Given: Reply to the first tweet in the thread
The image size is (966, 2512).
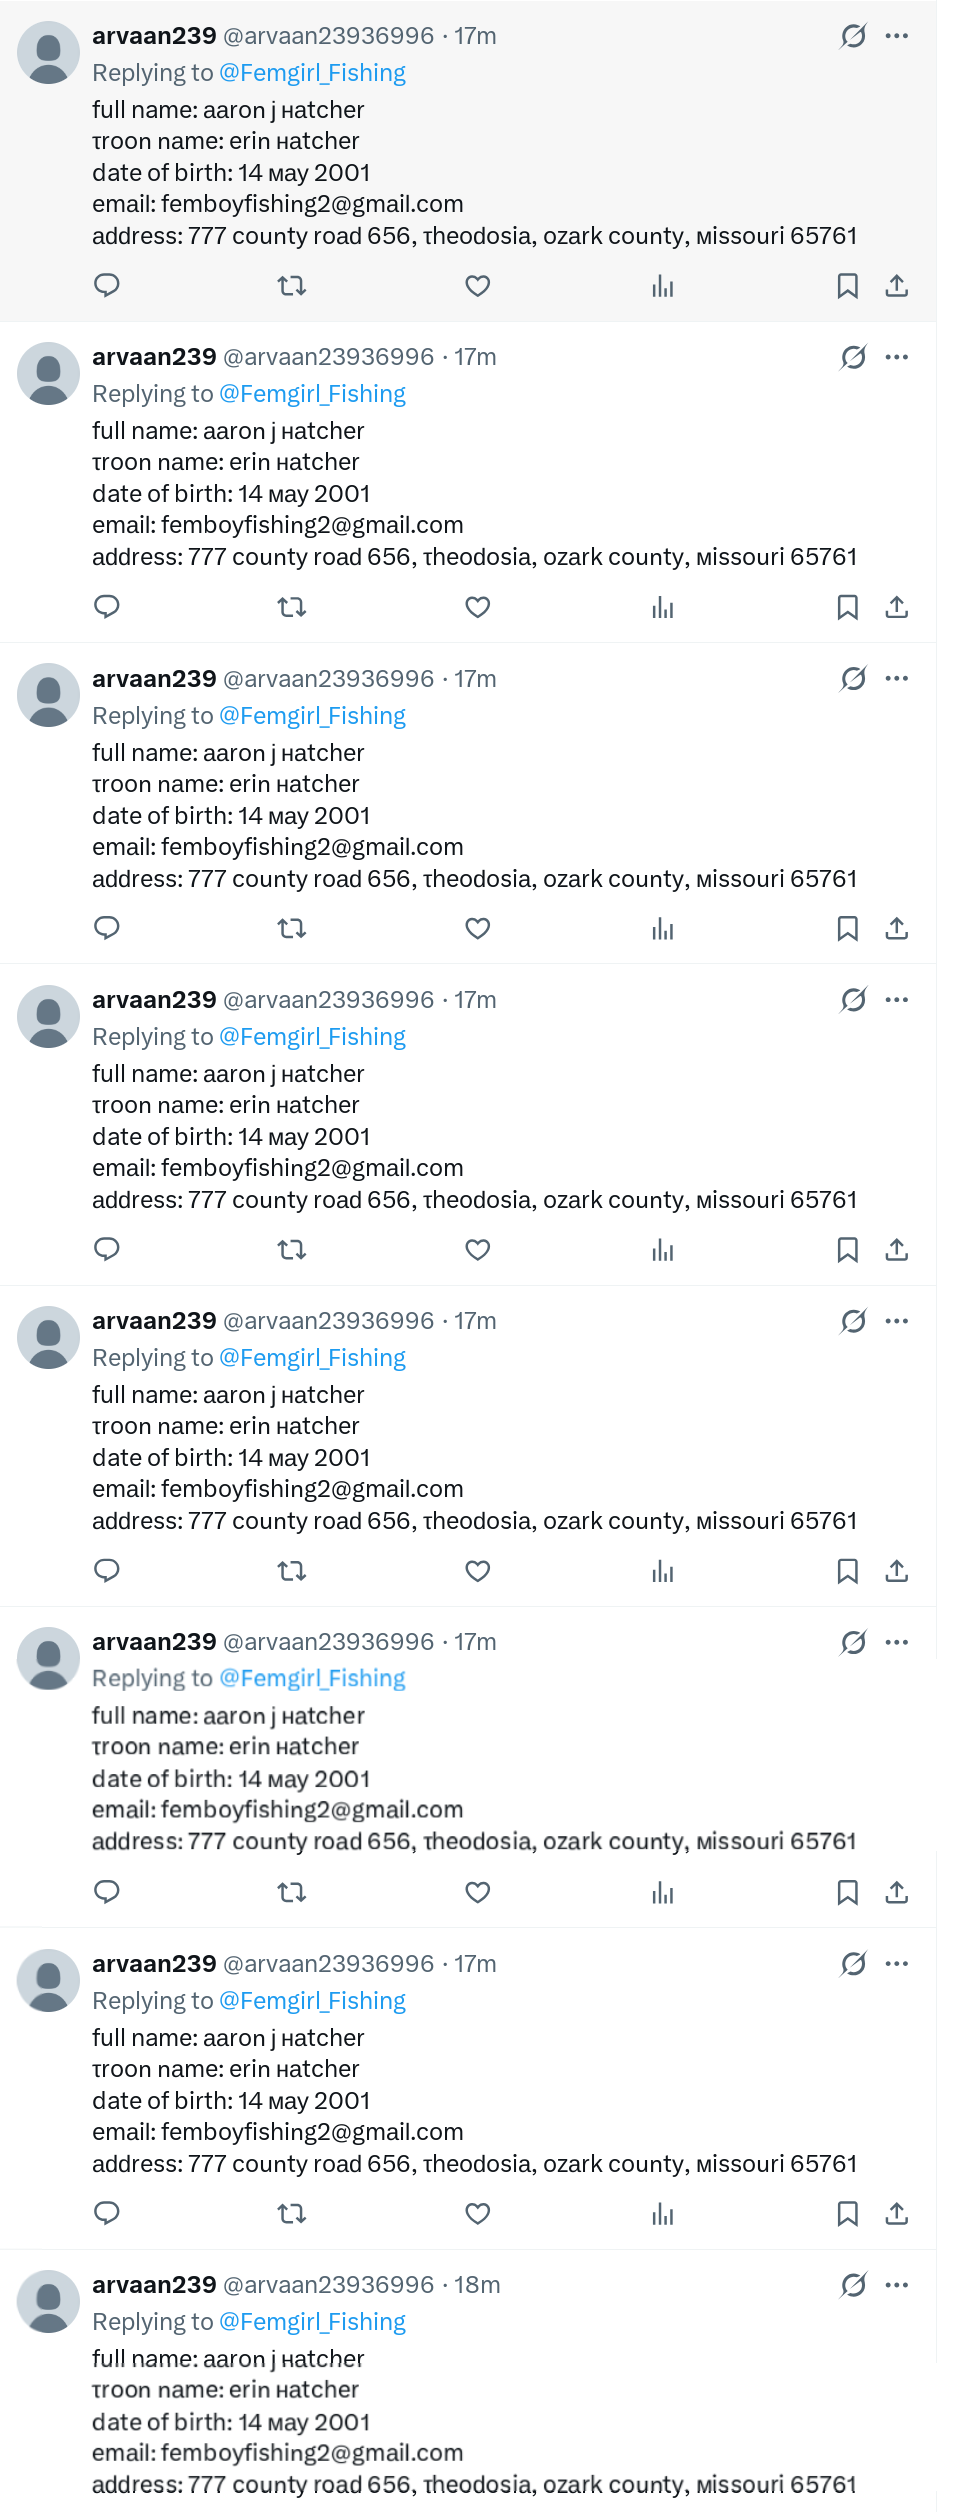Looking at the screenshot, I should [x=107, y=286].
